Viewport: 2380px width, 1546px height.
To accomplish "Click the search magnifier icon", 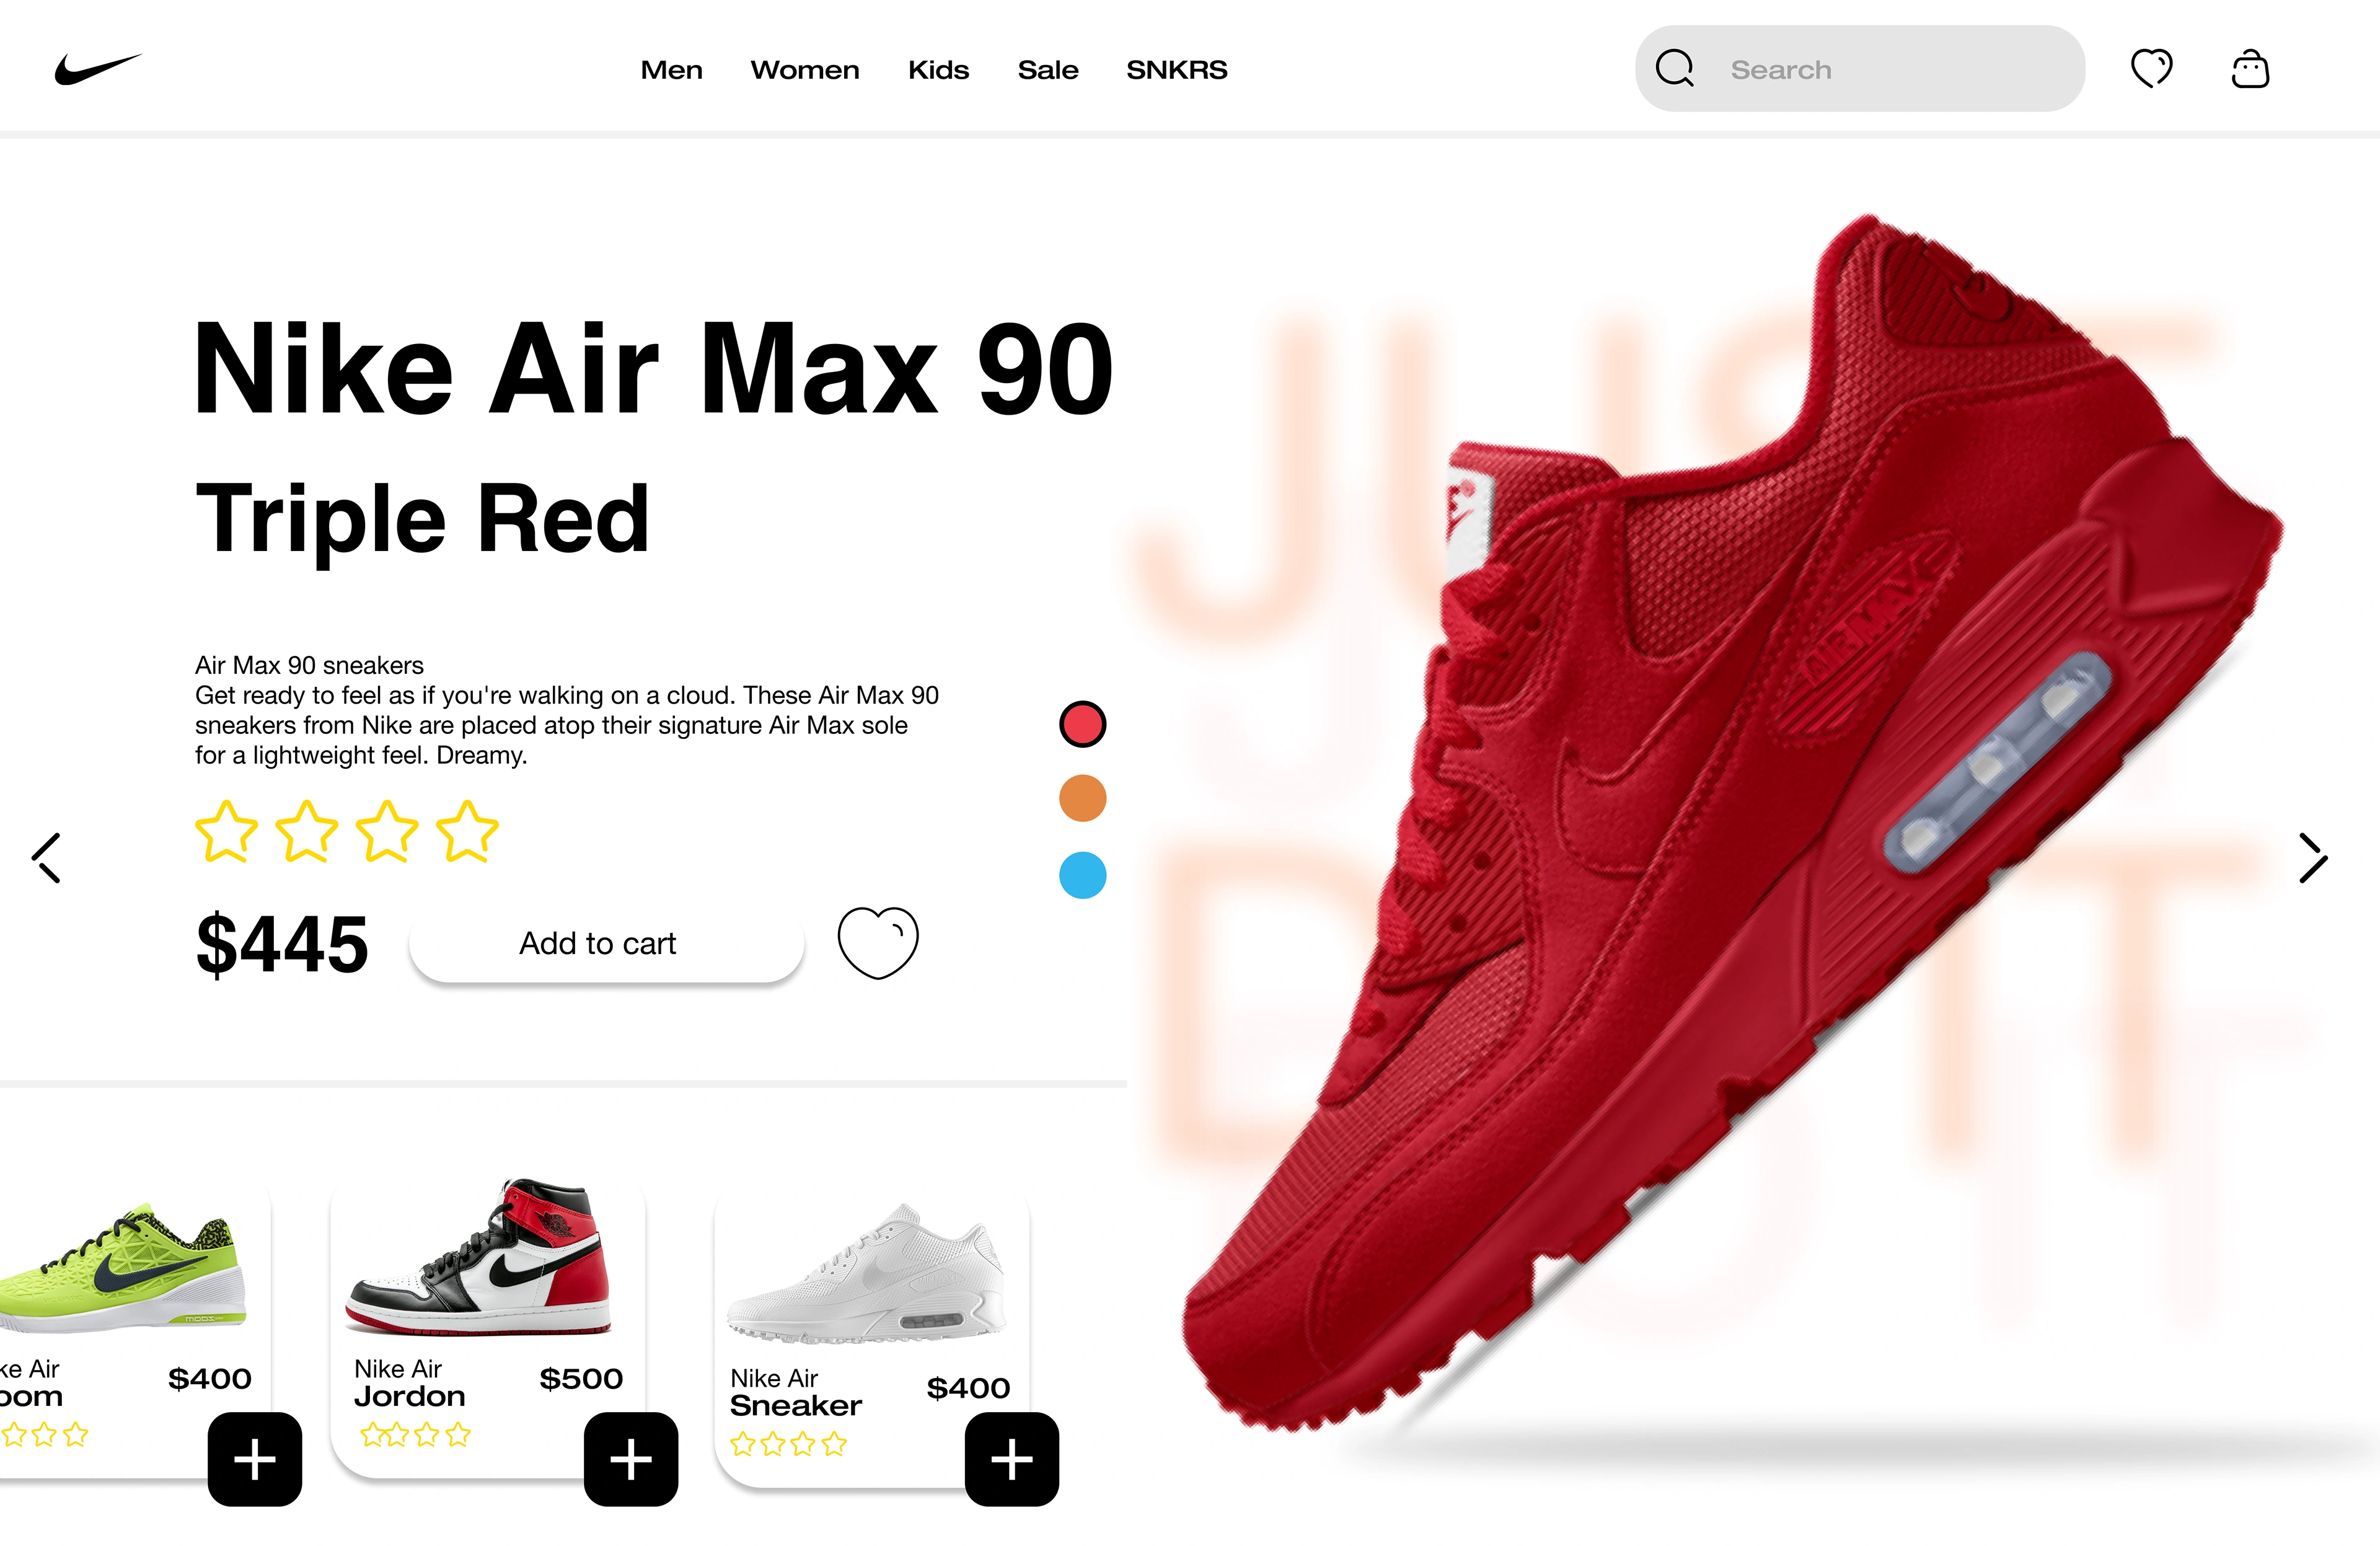I will pyautogui.click(x=1675, y=69).
